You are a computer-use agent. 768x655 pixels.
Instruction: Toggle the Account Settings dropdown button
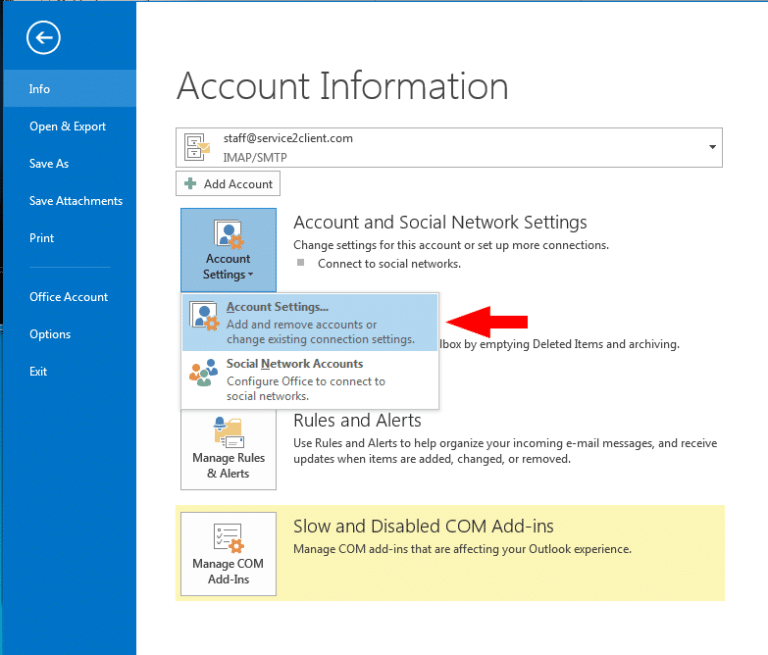228,250
